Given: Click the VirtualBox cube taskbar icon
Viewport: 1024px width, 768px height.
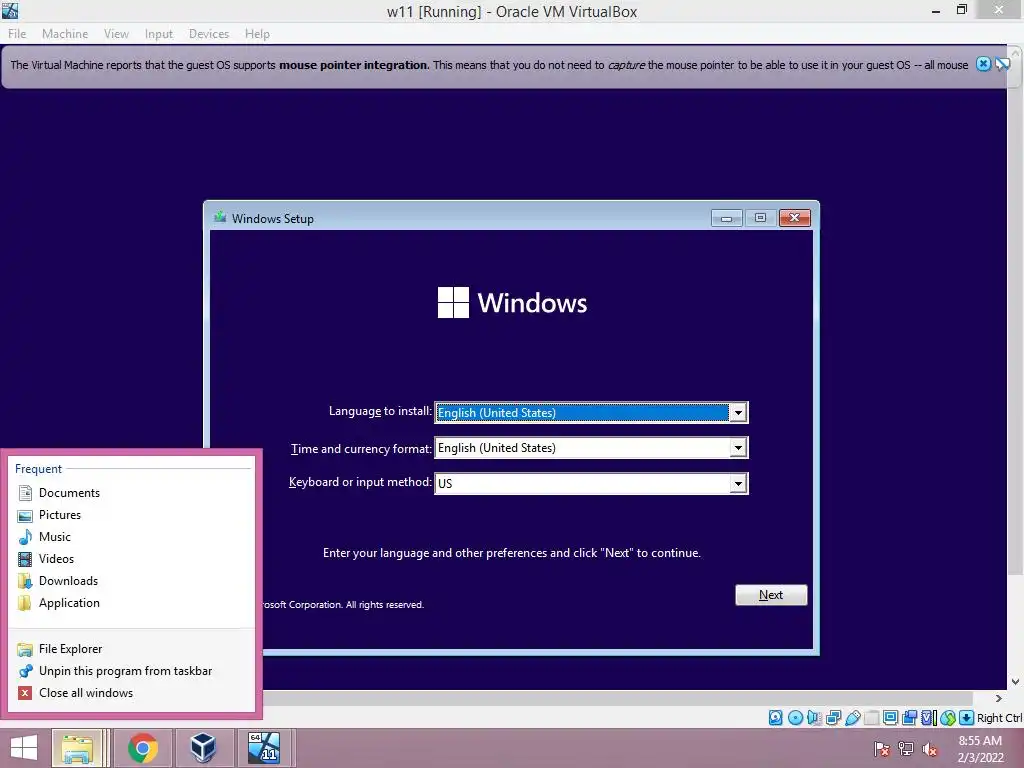Looking at the screenshot, I should click(x=203, y=748).
